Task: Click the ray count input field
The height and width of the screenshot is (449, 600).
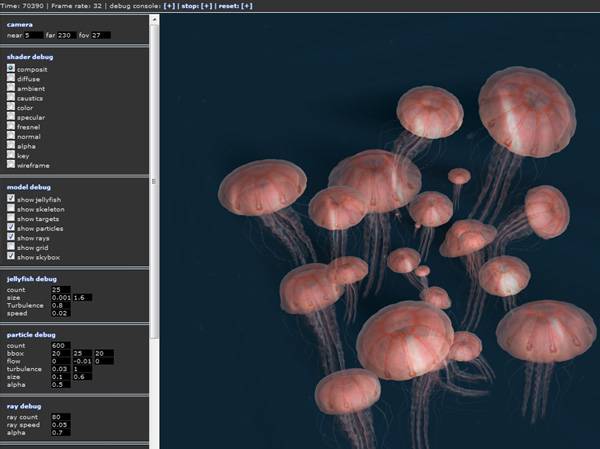Action: tap(61, 417)
